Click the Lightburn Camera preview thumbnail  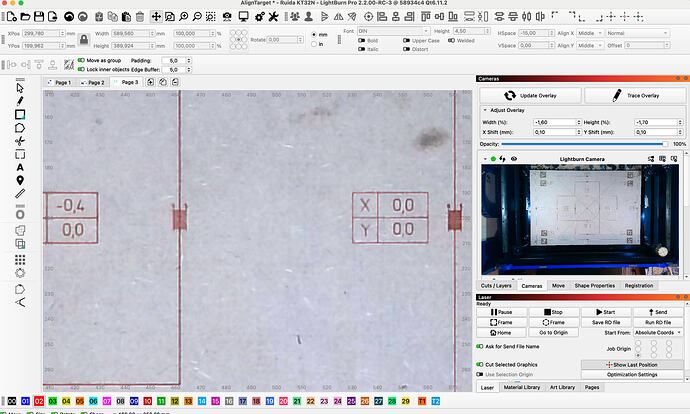coord(580,220)
